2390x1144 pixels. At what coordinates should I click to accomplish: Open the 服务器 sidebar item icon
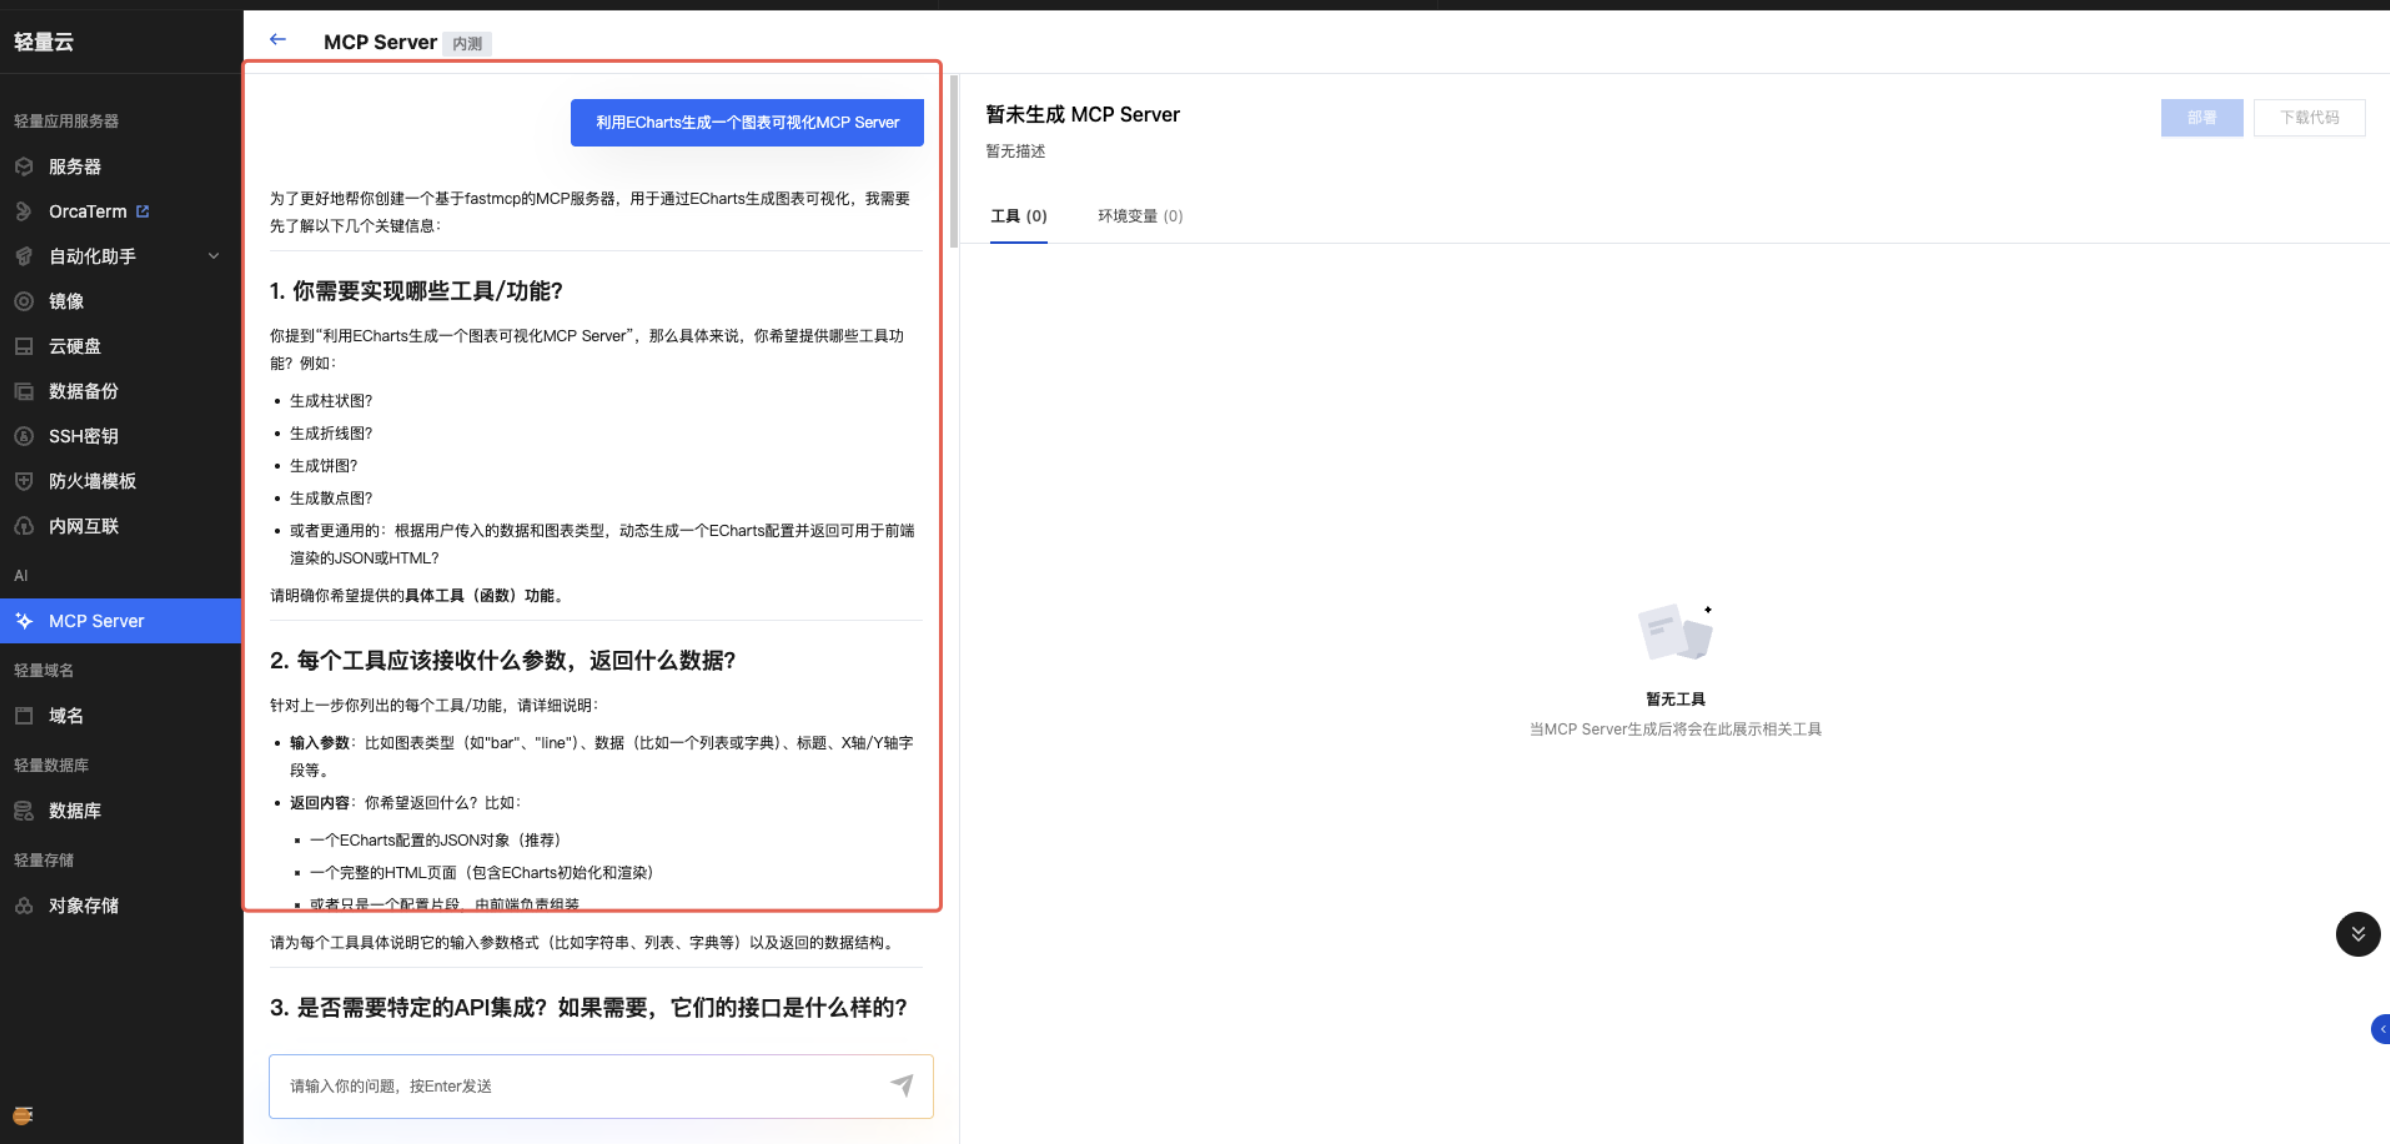(x=24, y=166)
